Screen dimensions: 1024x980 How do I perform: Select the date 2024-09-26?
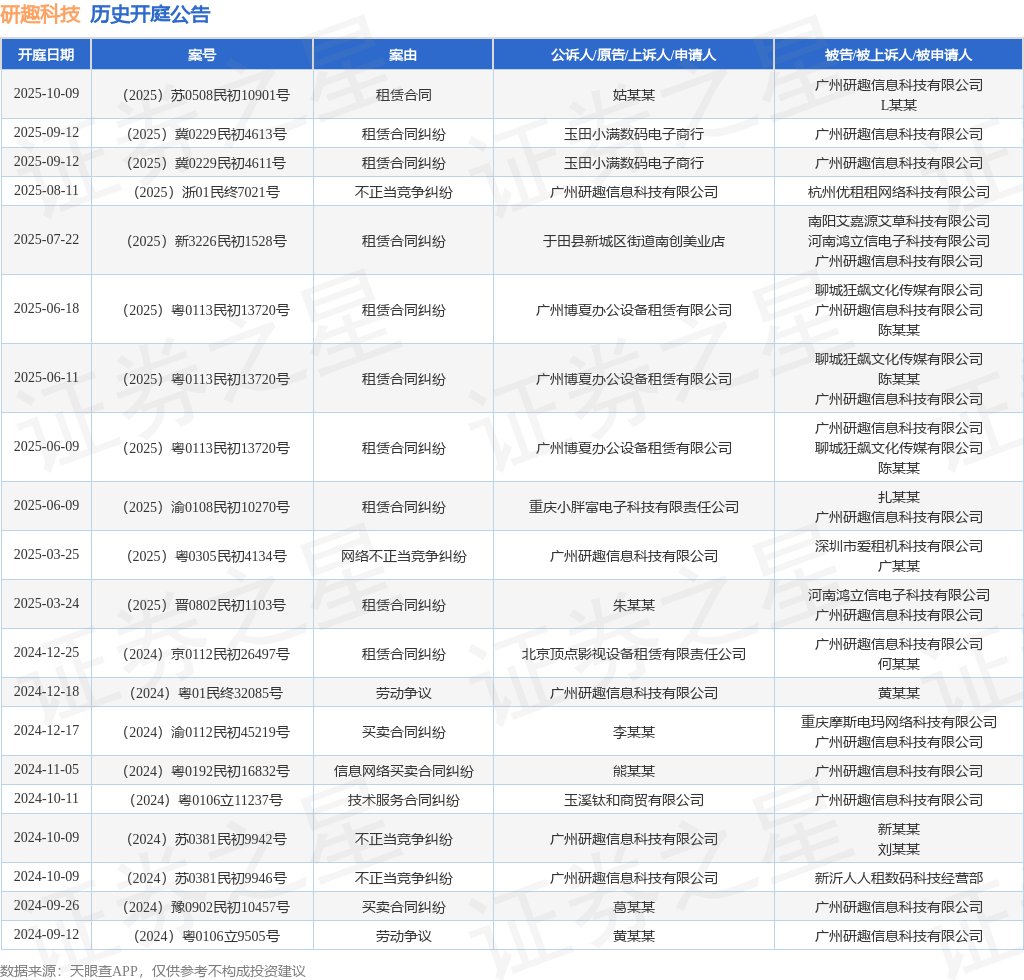tap(46, 906)
